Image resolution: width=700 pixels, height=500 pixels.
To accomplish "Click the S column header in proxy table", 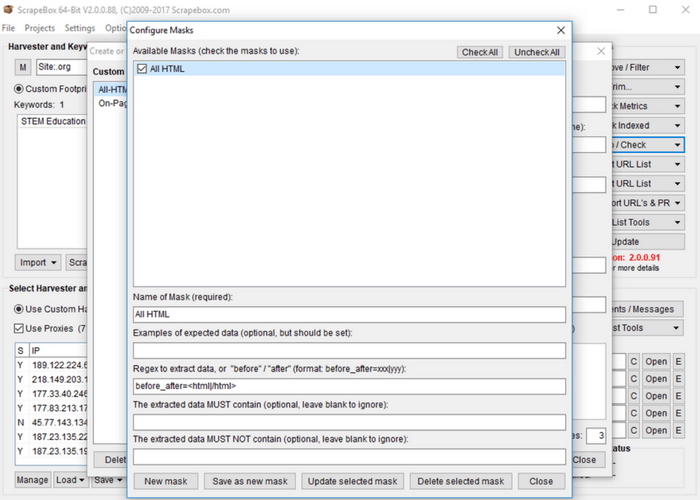I will coord(21,350).
